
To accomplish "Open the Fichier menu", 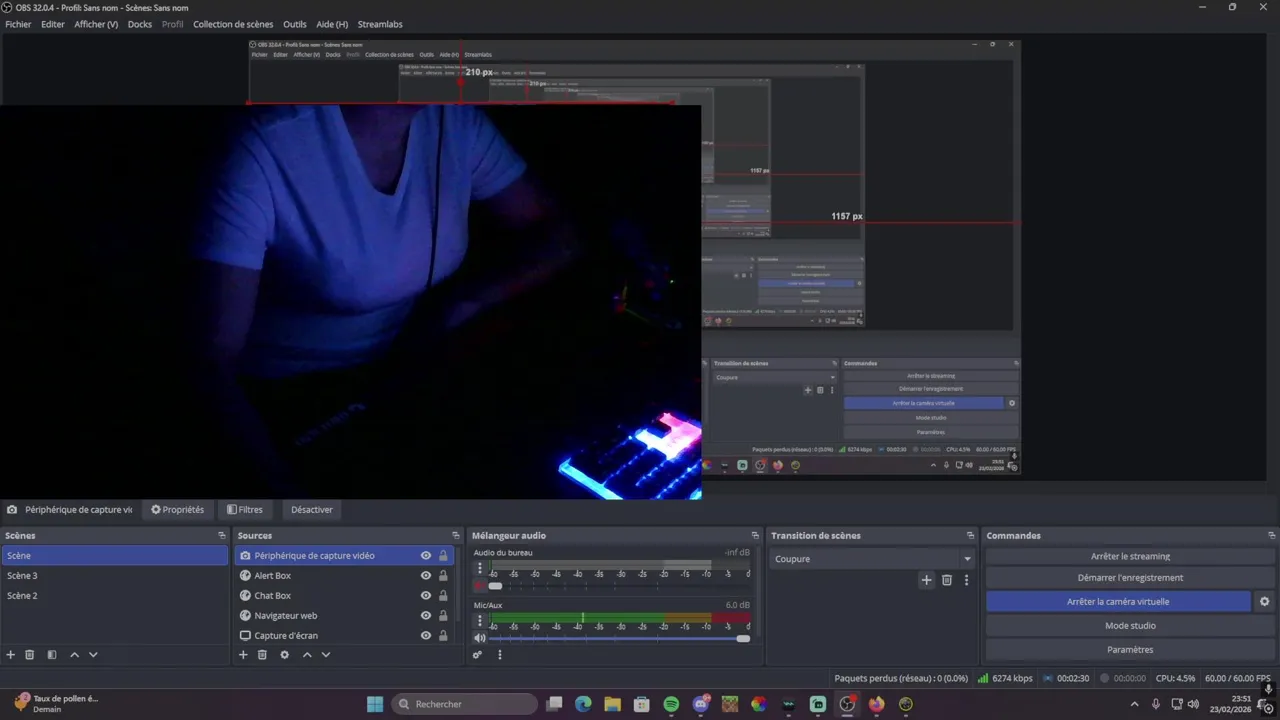I will pos(18,24).
